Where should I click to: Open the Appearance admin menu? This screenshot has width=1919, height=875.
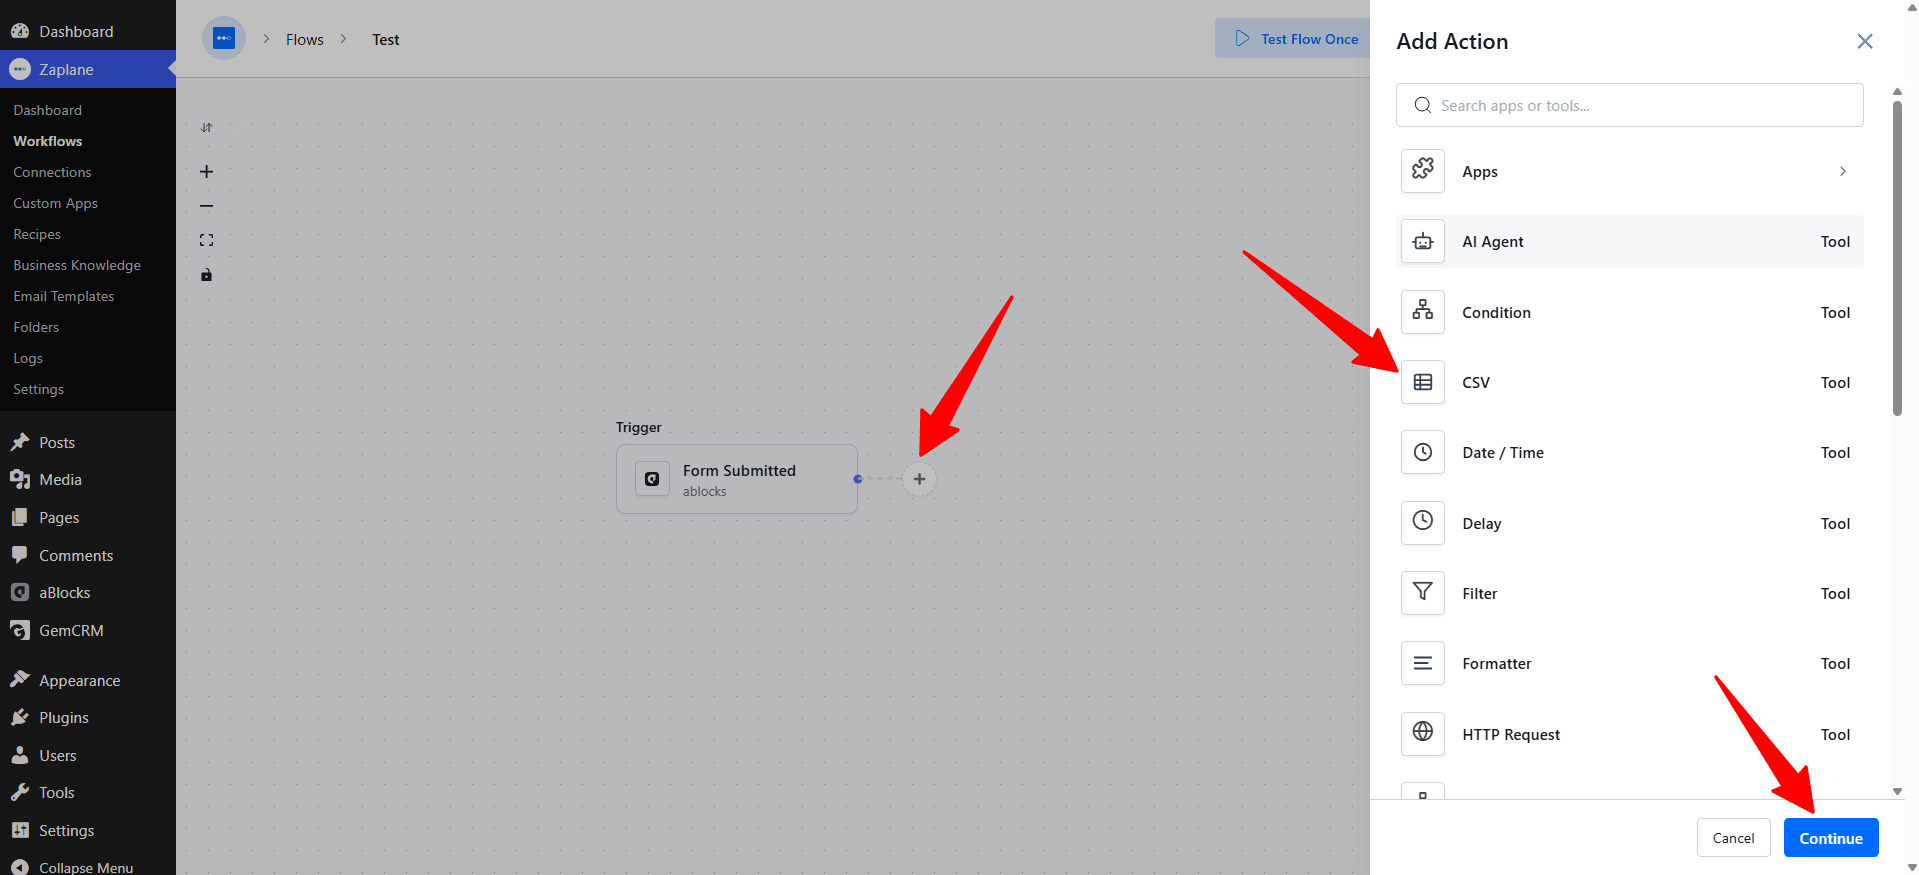click(x=79, y=681)
